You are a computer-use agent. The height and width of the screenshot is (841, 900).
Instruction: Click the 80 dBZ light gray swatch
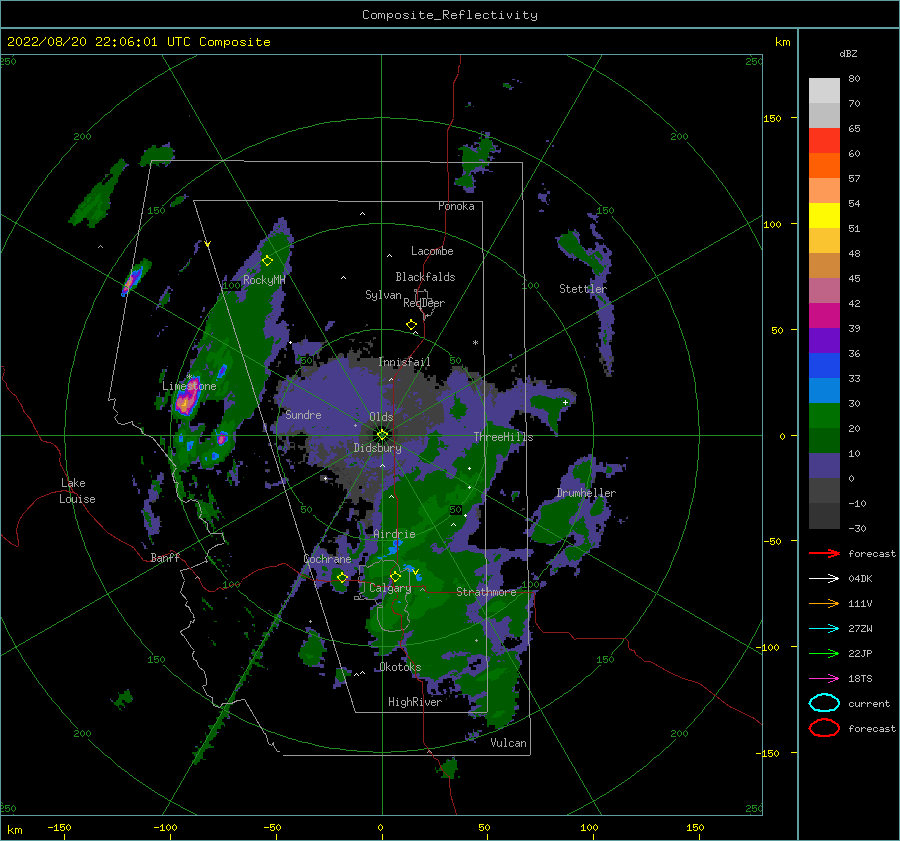tap(824, 91)
